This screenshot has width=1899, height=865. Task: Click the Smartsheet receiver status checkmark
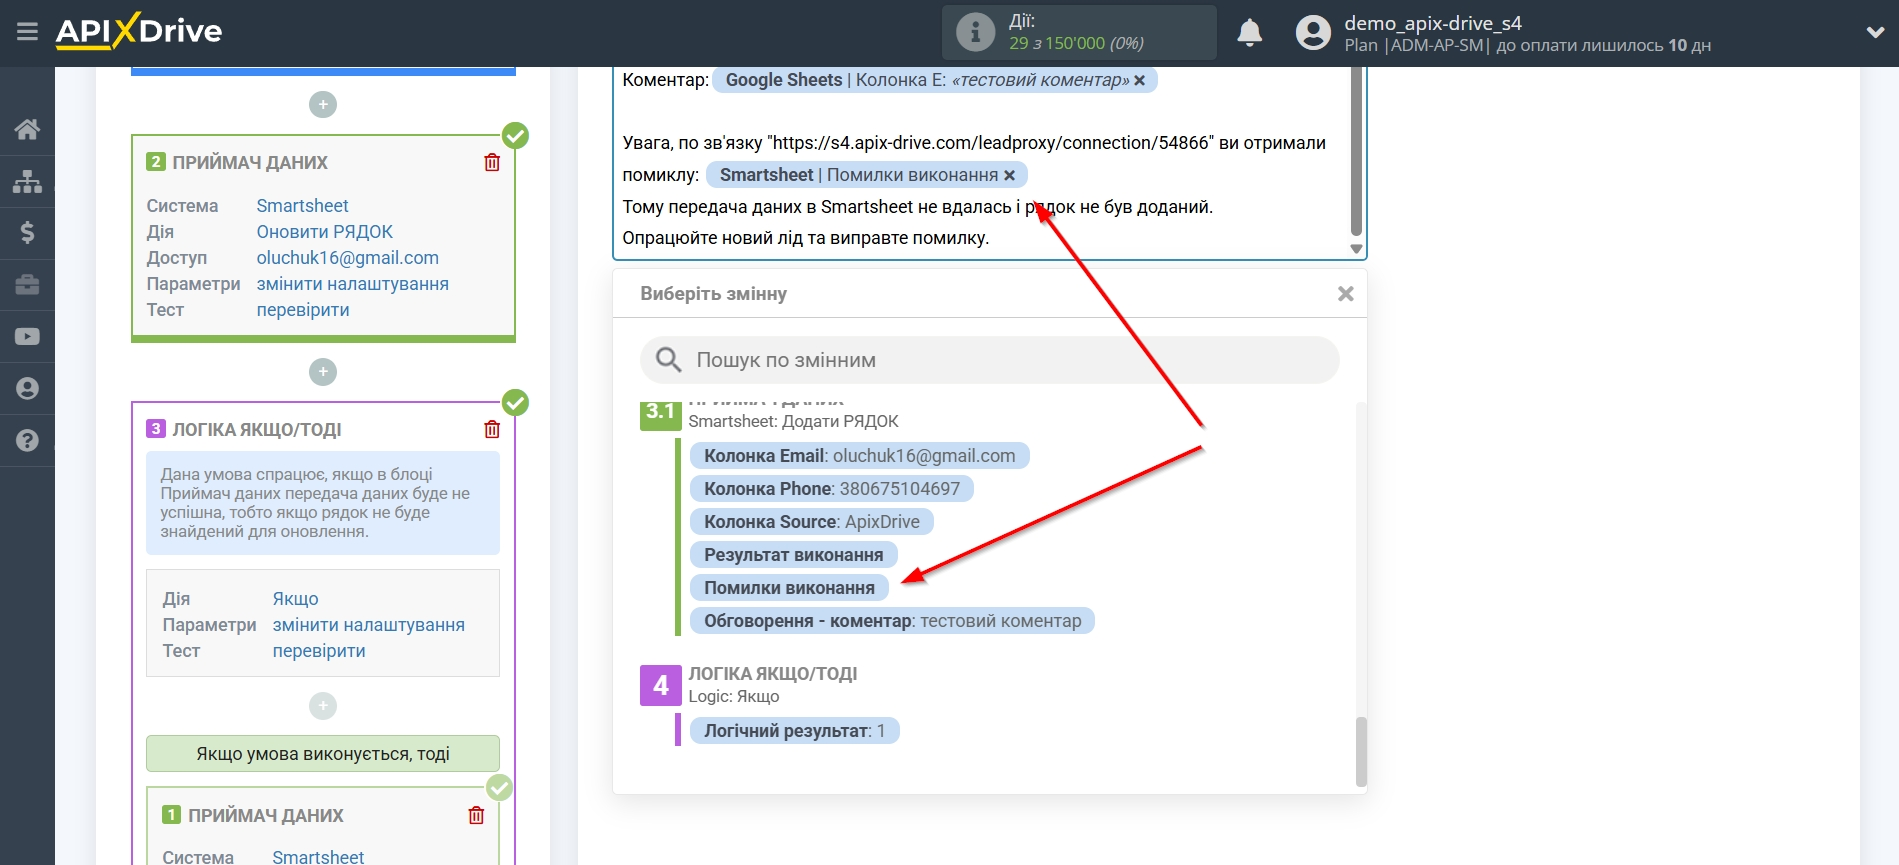pyautogui.click(x=515, y=135)
